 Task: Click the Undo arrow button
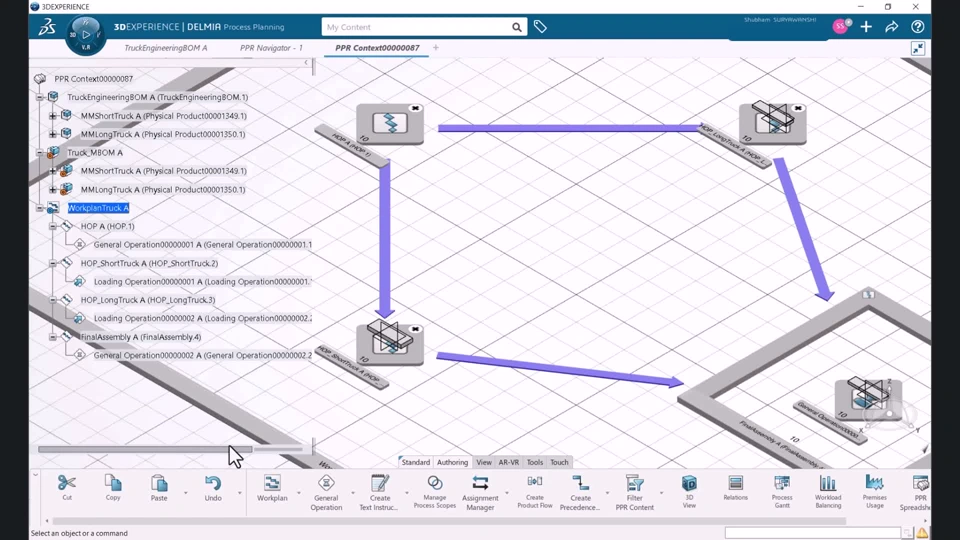point(212,483)
